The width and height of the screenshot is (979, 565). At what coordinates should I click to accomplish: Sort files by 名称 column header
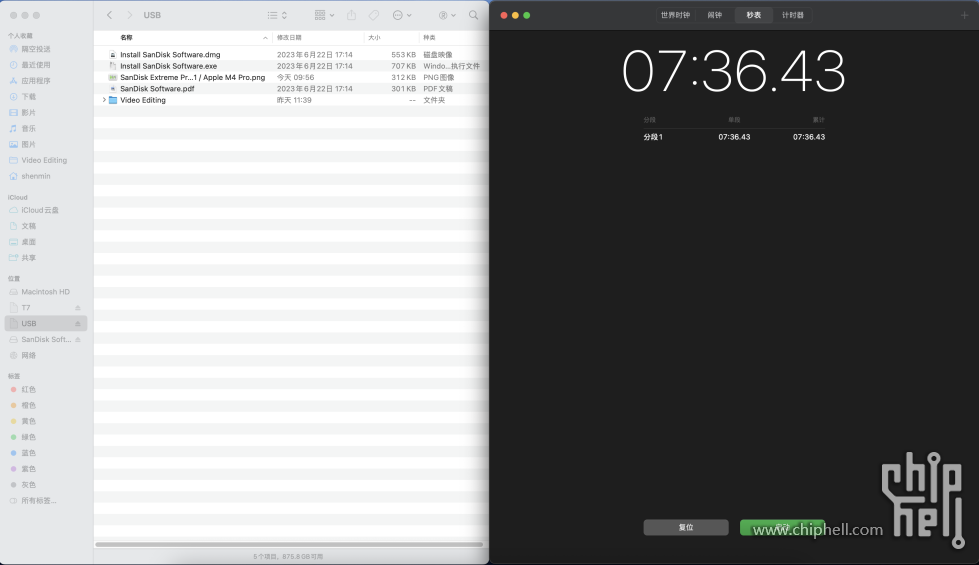[x=126, y=37]
